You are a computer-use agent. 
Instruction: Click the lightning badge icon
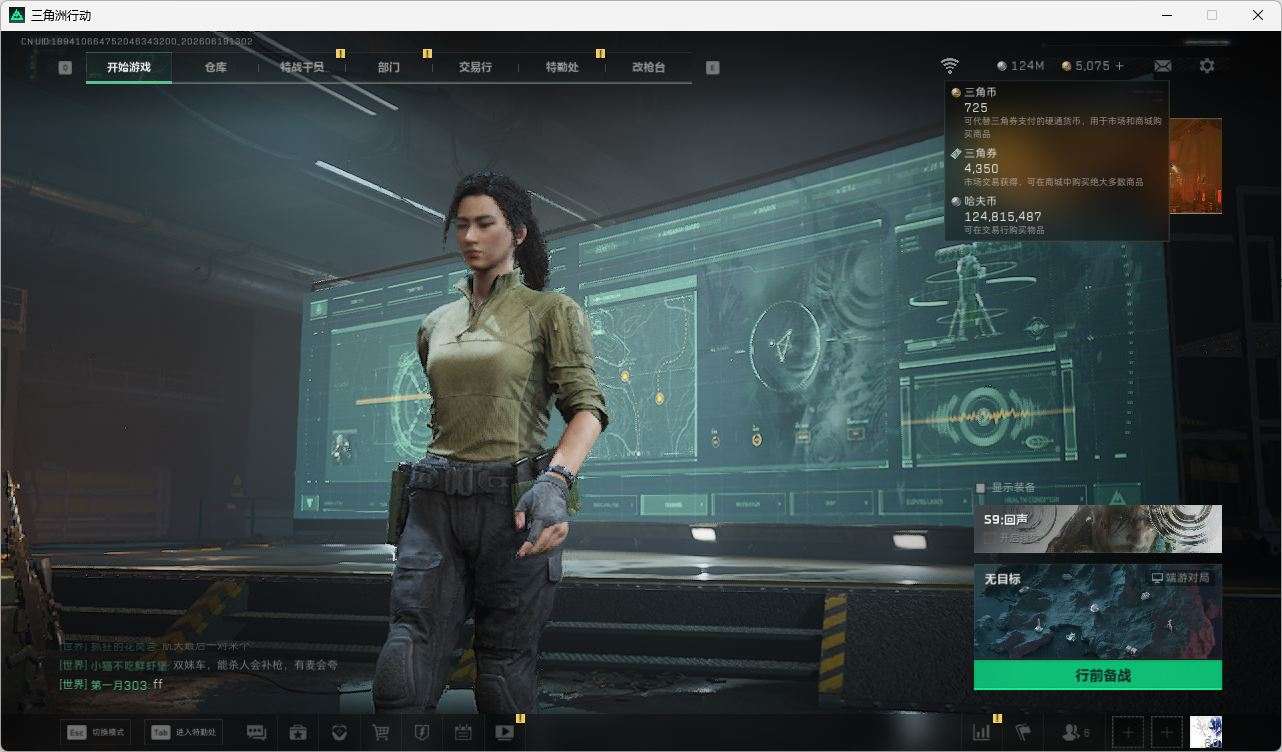pos(422,732)
